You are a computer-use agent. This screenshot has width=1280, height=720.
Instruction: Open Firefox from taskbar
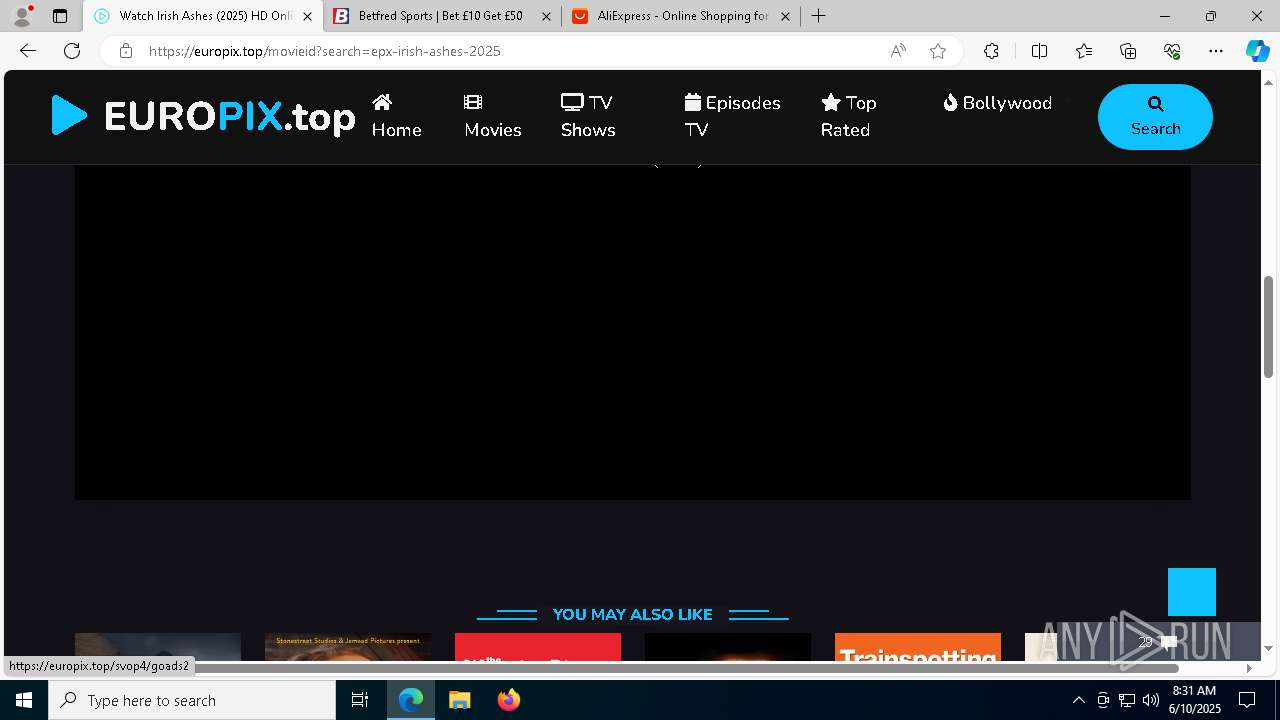pyautogui.click(x=509, y=700)
